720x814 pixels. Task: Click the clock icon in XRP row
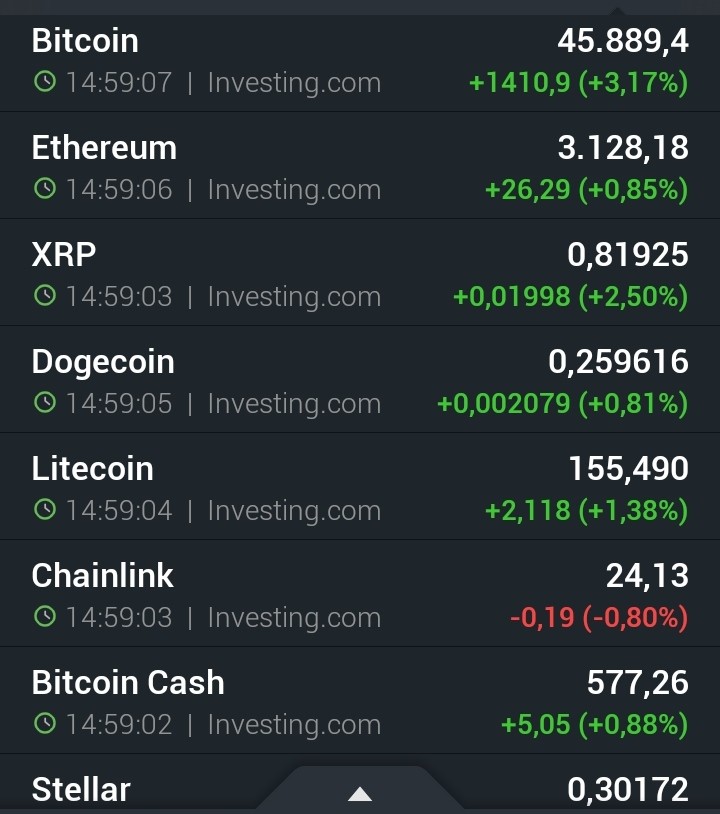pyautogui.click(x=45, y=295)
